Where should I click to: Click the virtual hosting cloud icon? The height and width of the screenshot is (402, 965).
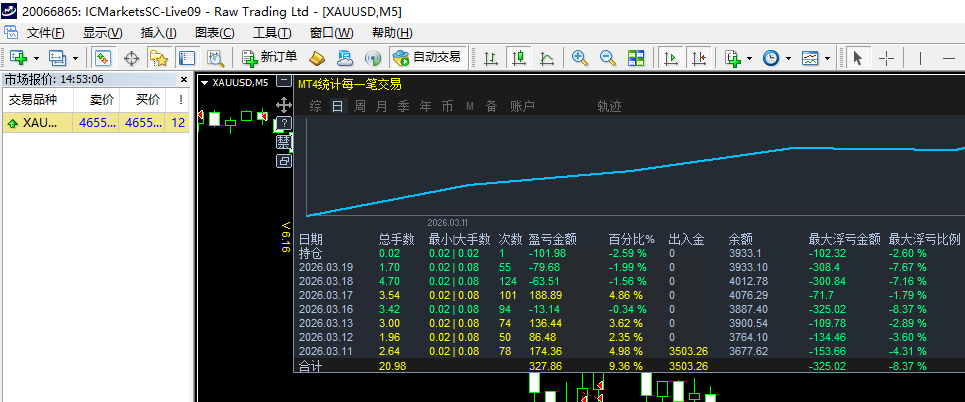(x=345, y=58)
